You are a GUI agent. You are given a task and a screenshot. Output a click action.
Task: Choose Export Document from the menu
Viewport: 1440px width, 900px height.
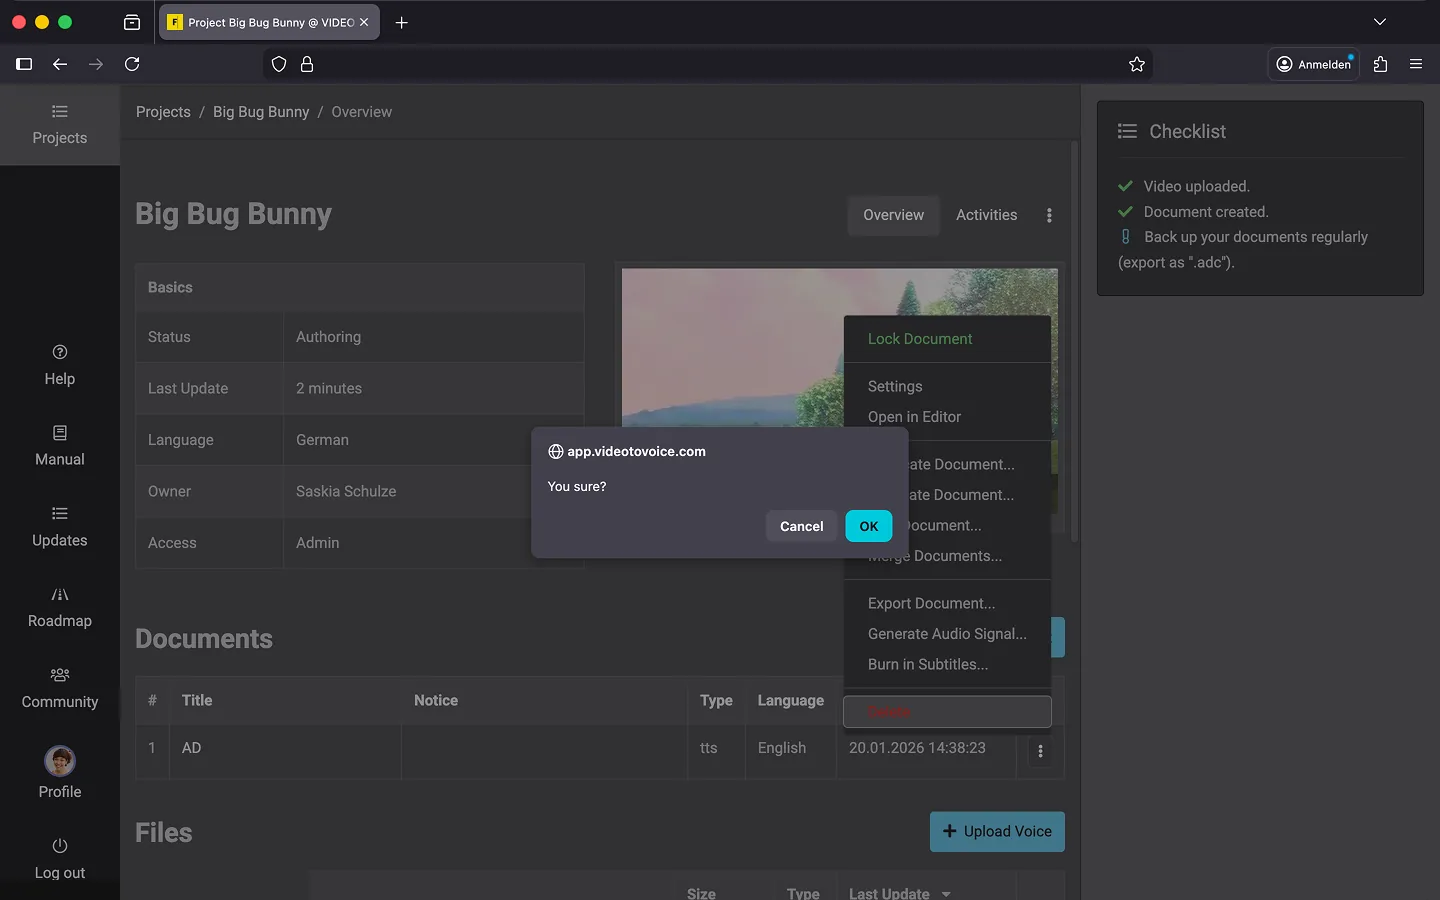coord(931,603)
